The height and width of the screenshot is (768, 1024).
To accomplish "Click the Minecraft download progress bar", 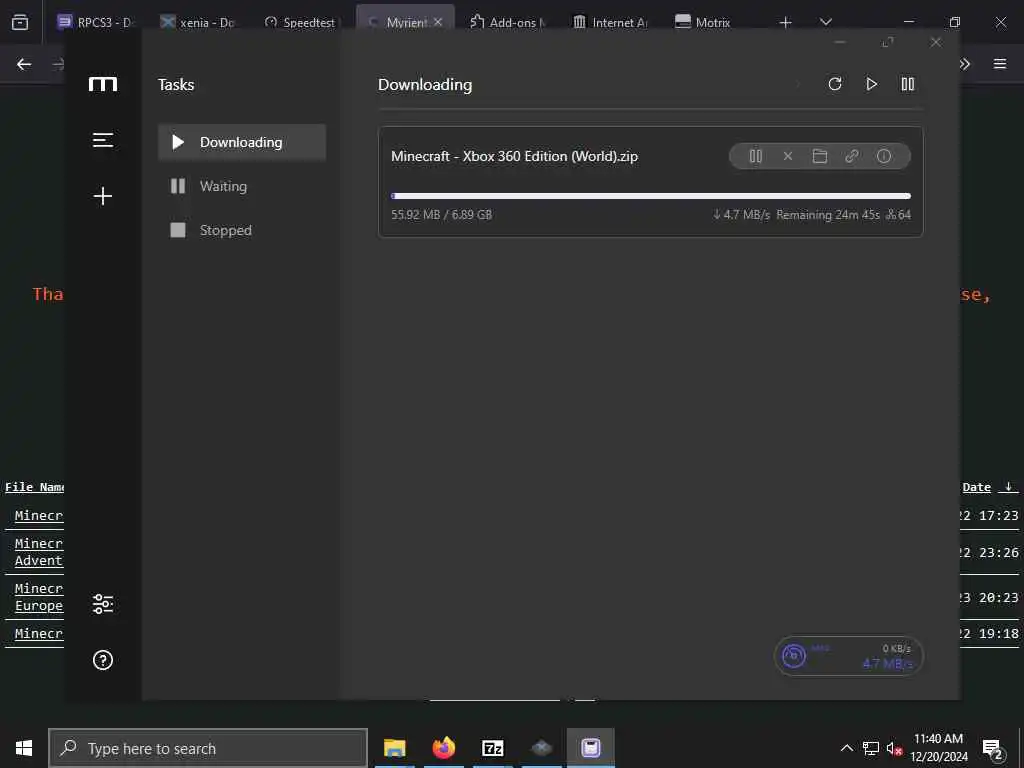I will click(650, 196).
